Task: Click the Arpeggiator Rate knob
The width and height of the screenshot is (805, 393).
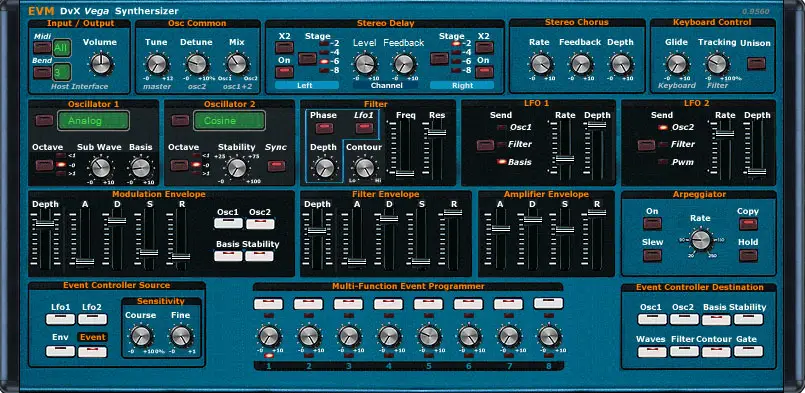Action: point(700,239)
